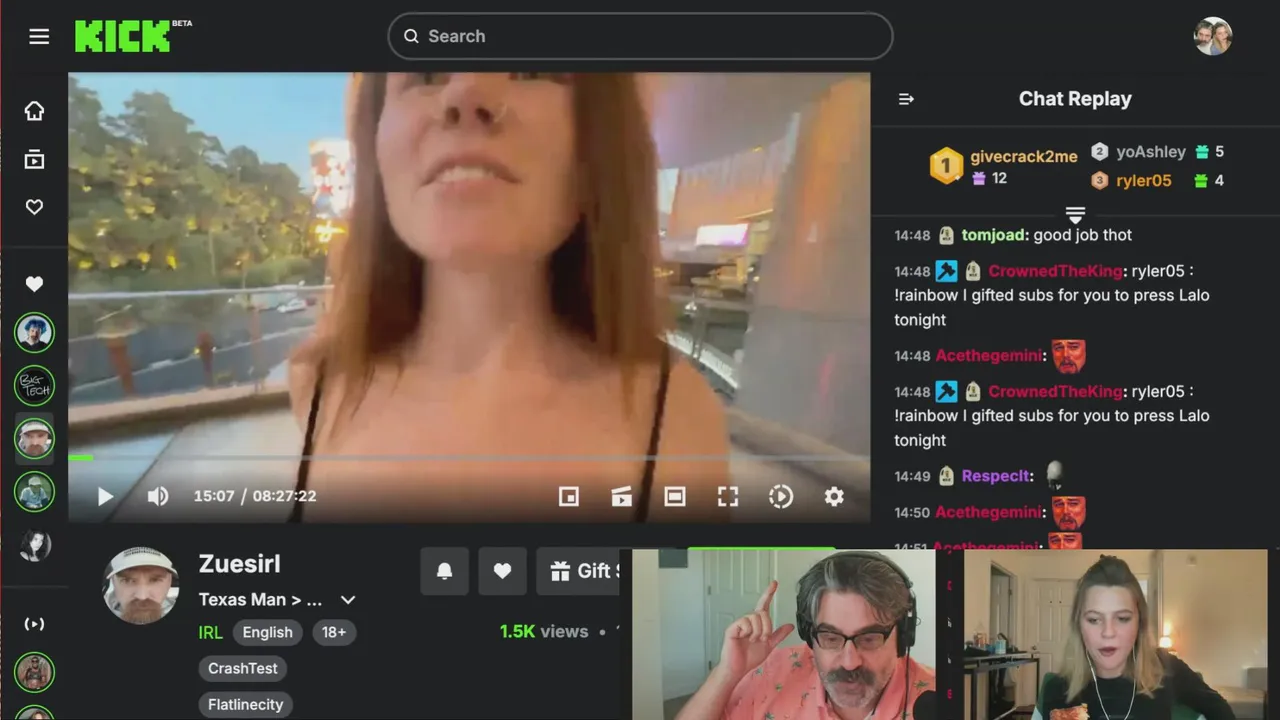The image size is (1280, 720).
Task: Open Zuesirl channel avatar
Action: [x=141, y=585]
